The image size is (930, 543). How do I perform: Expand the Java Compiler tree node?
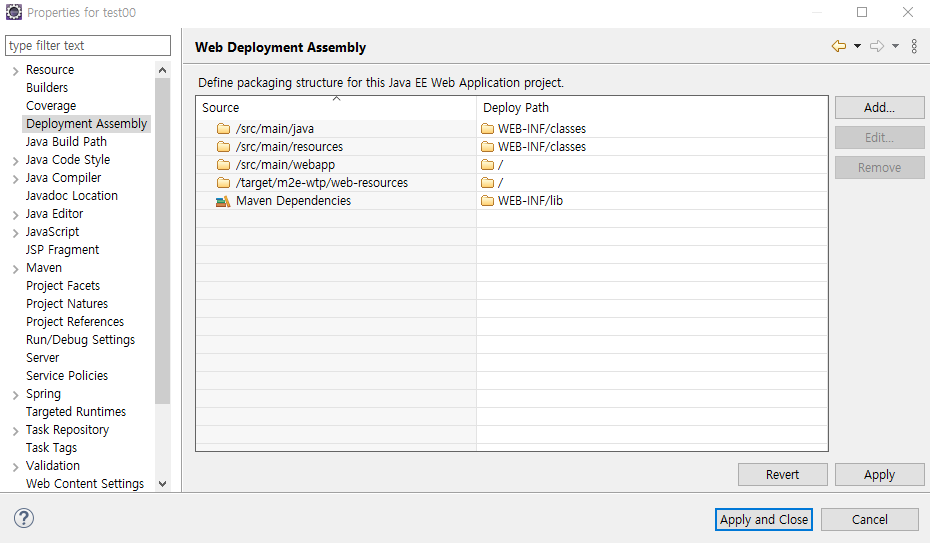tap(15, 178)
